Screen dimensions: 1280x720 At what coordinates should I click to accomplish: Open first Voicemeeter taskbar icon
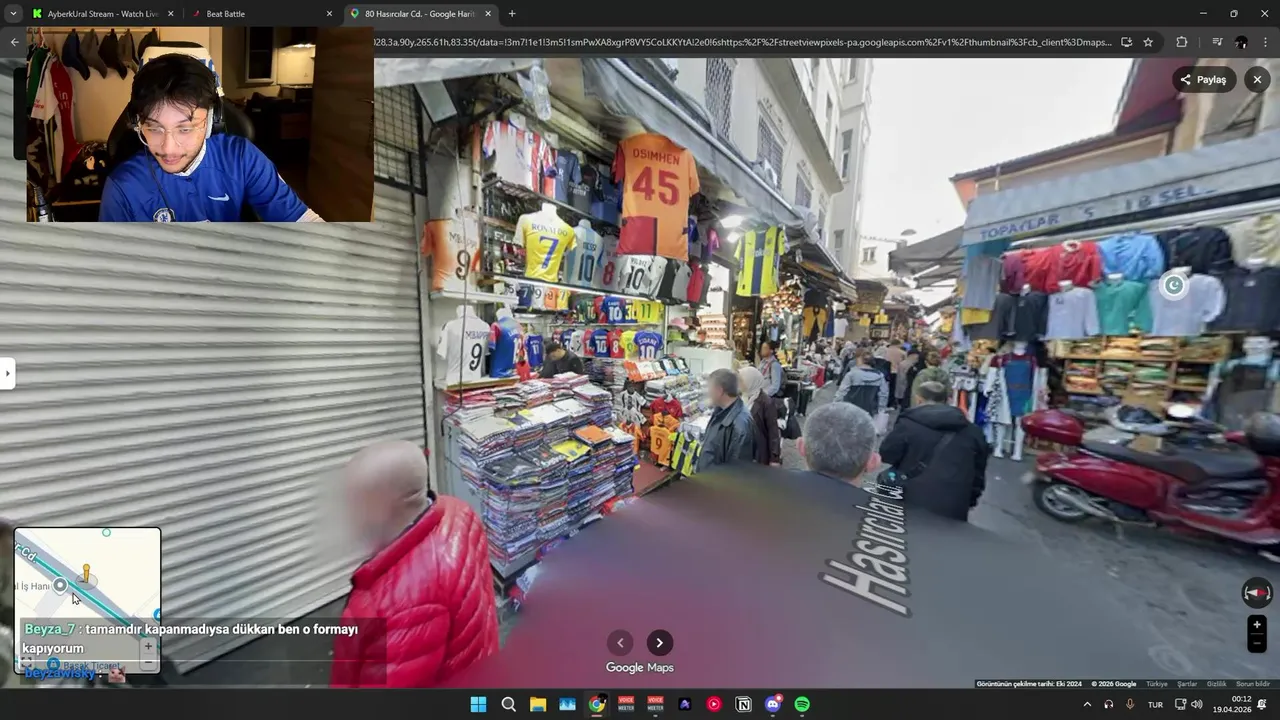click(x=626, y=704)
